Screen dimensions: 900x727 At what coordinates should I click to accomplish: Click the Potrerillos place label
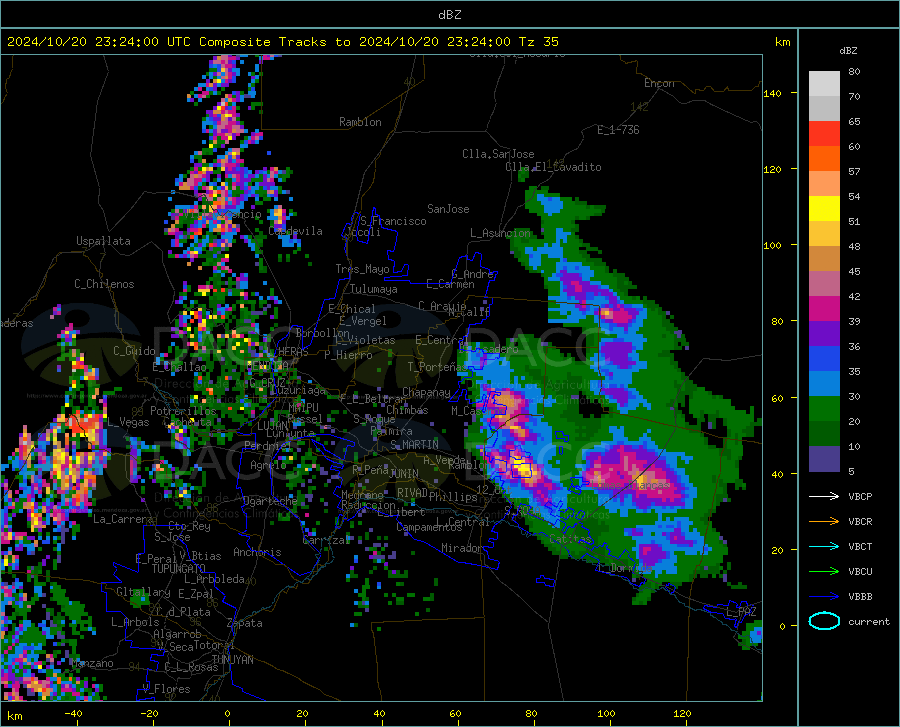point(183,411)
